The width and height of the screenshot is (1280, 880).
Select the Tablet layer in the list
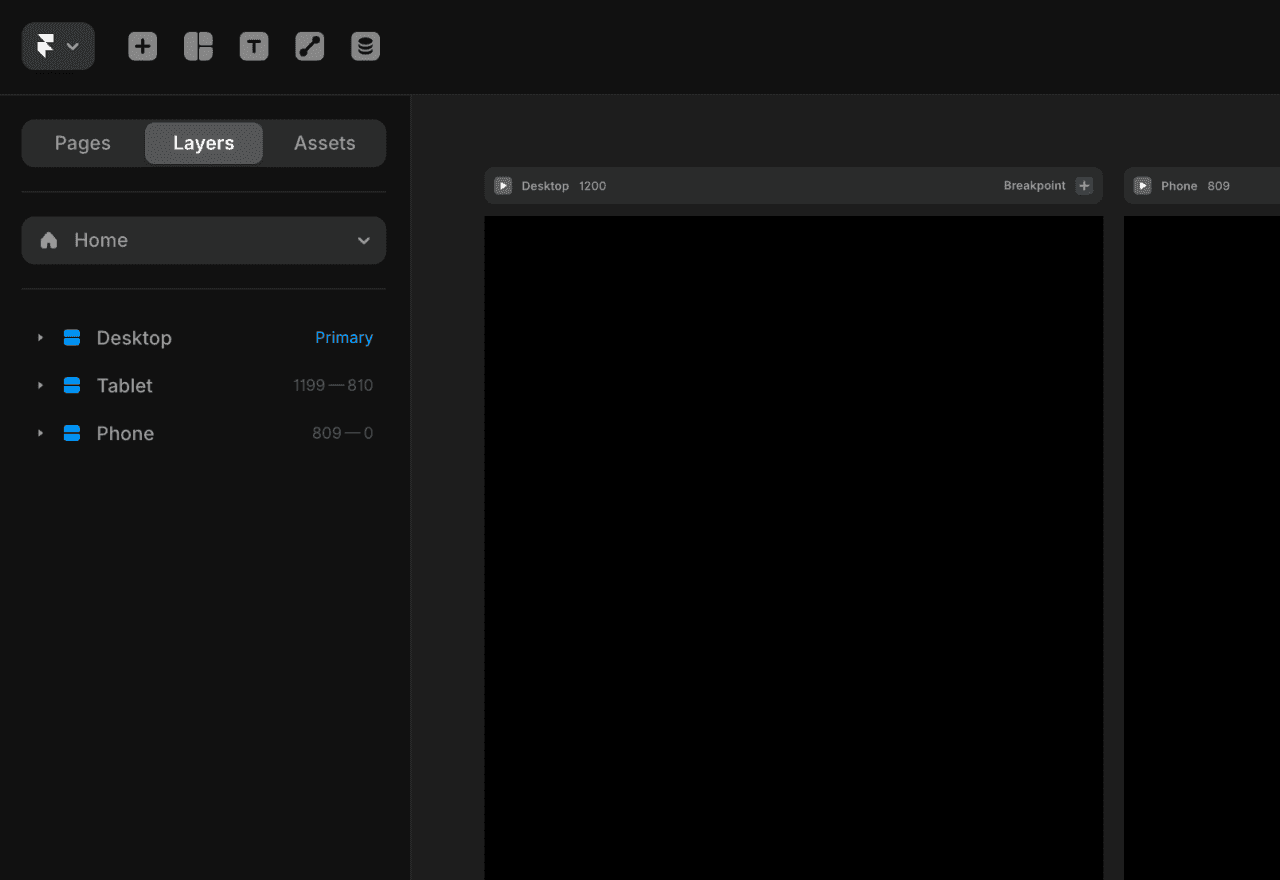coord(204,385)
